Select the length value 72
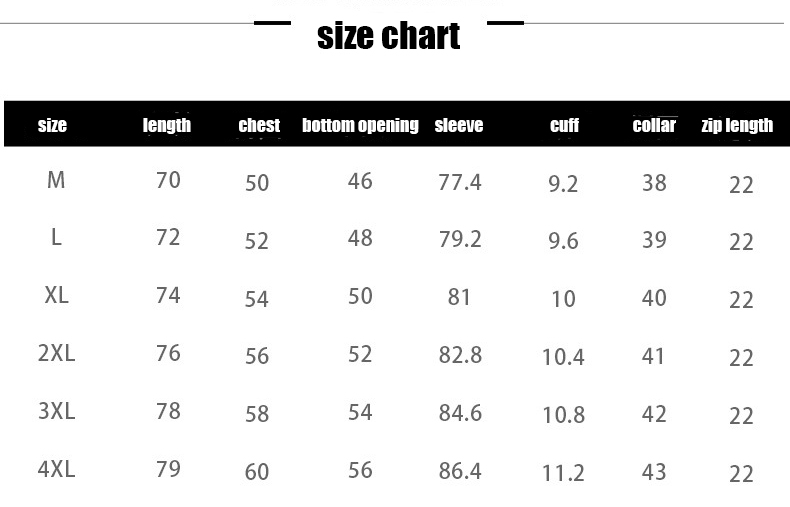Viewport: 790px width, 507px height. 168,238
